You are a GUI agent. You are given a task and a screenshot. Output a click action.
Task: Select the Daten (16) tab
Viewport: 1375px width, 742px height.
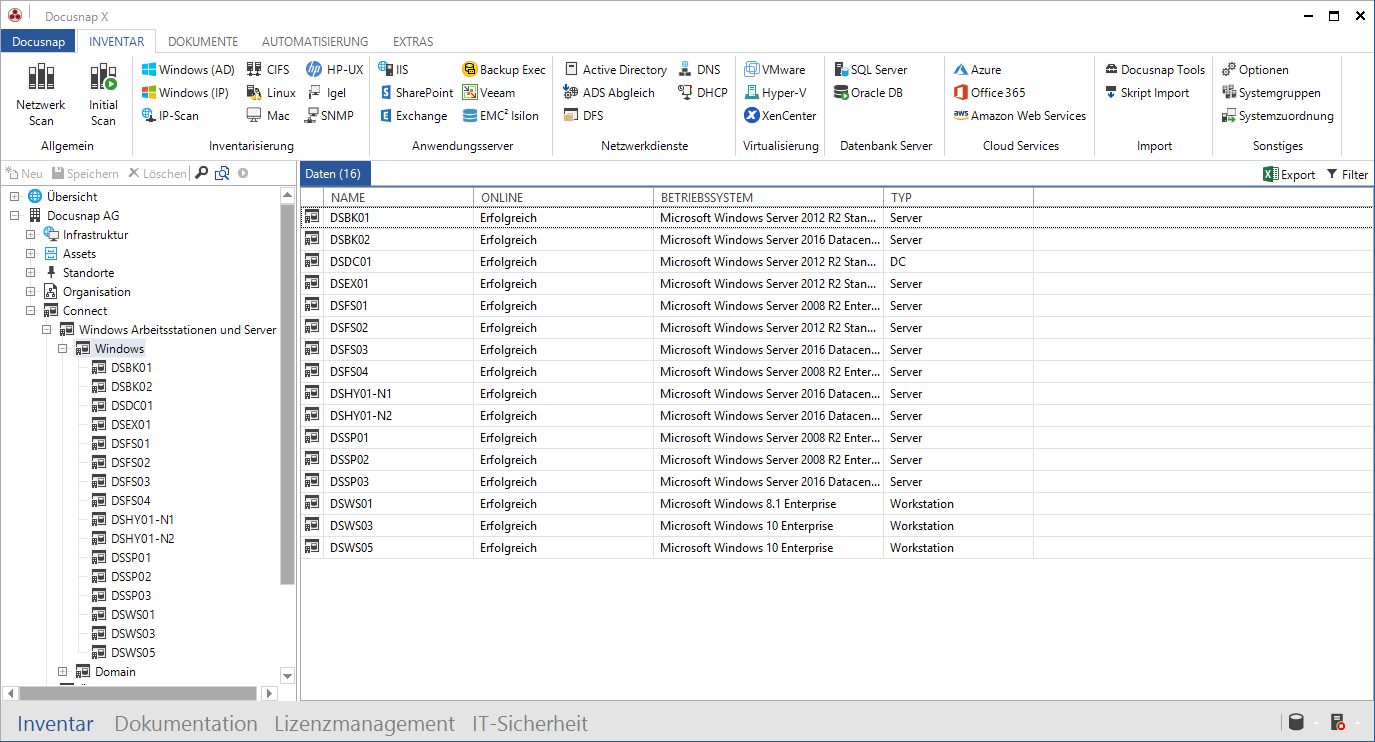(x=335, y=174)
